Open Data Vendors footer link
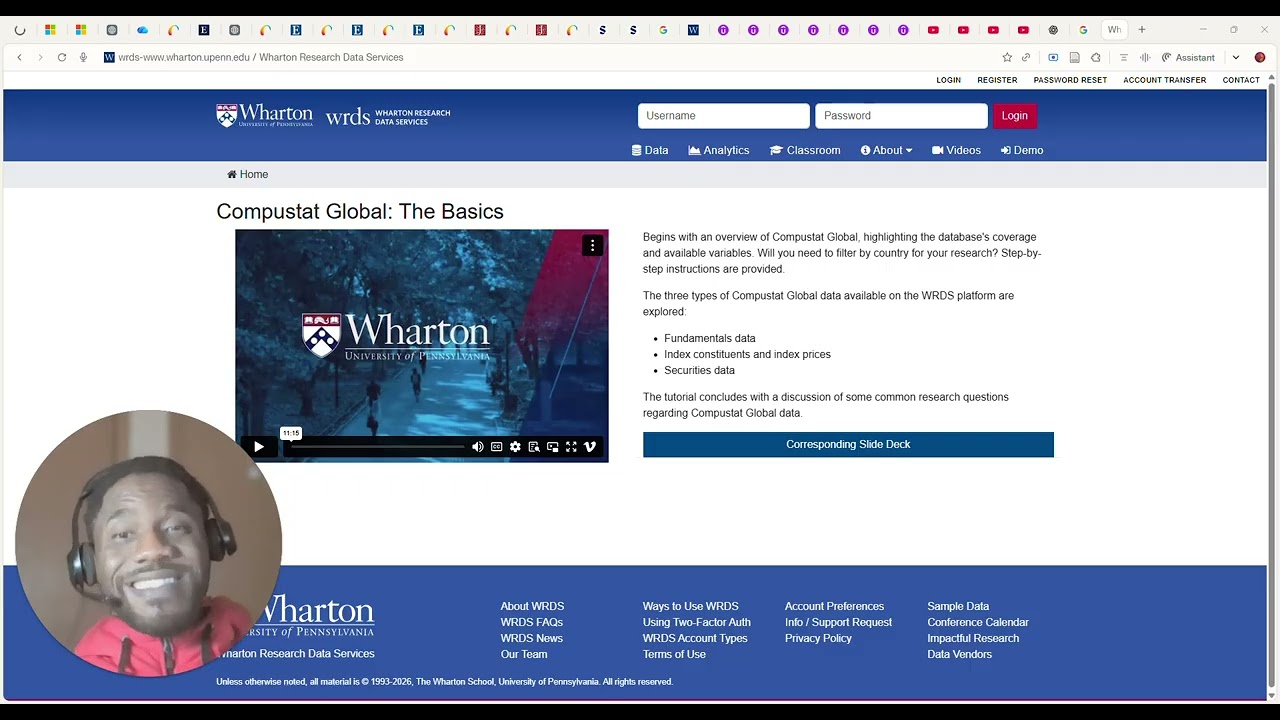 [959, 654]
